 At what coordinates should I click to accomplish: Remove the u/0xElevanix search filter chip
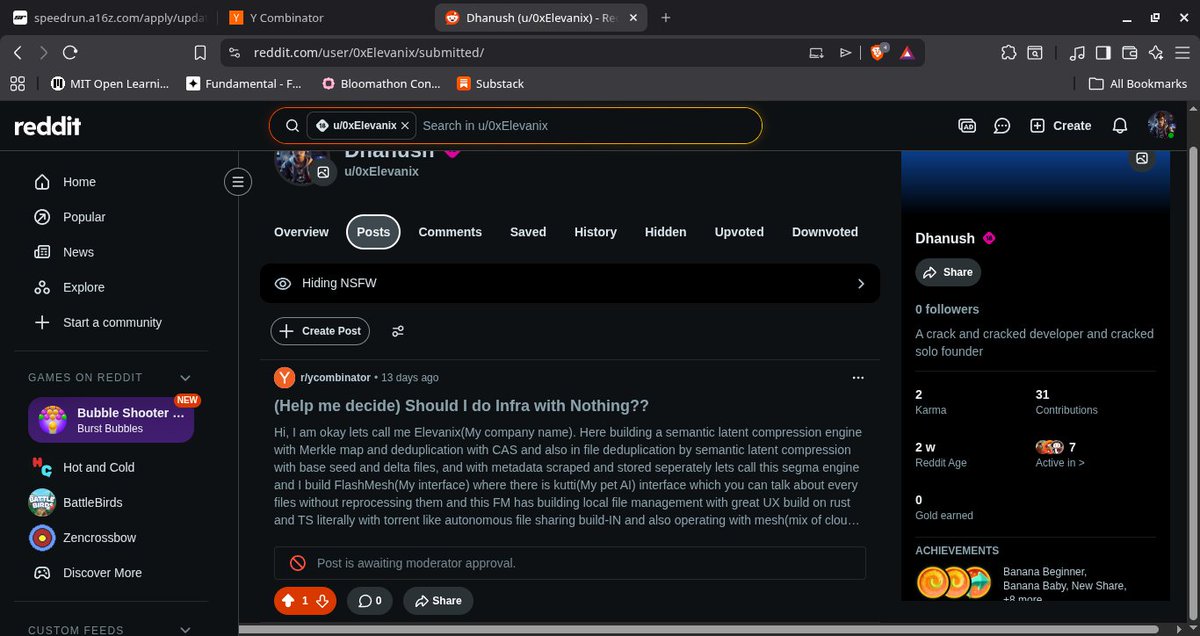tap(405, 126)
